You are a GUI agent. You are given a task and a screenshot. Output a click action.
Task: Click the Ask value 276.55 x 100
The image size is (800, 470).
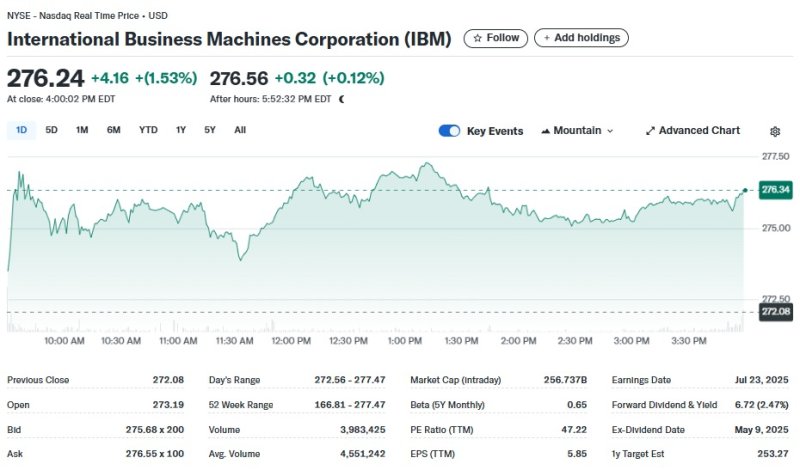pyautogui.click(x=155, y=454)
